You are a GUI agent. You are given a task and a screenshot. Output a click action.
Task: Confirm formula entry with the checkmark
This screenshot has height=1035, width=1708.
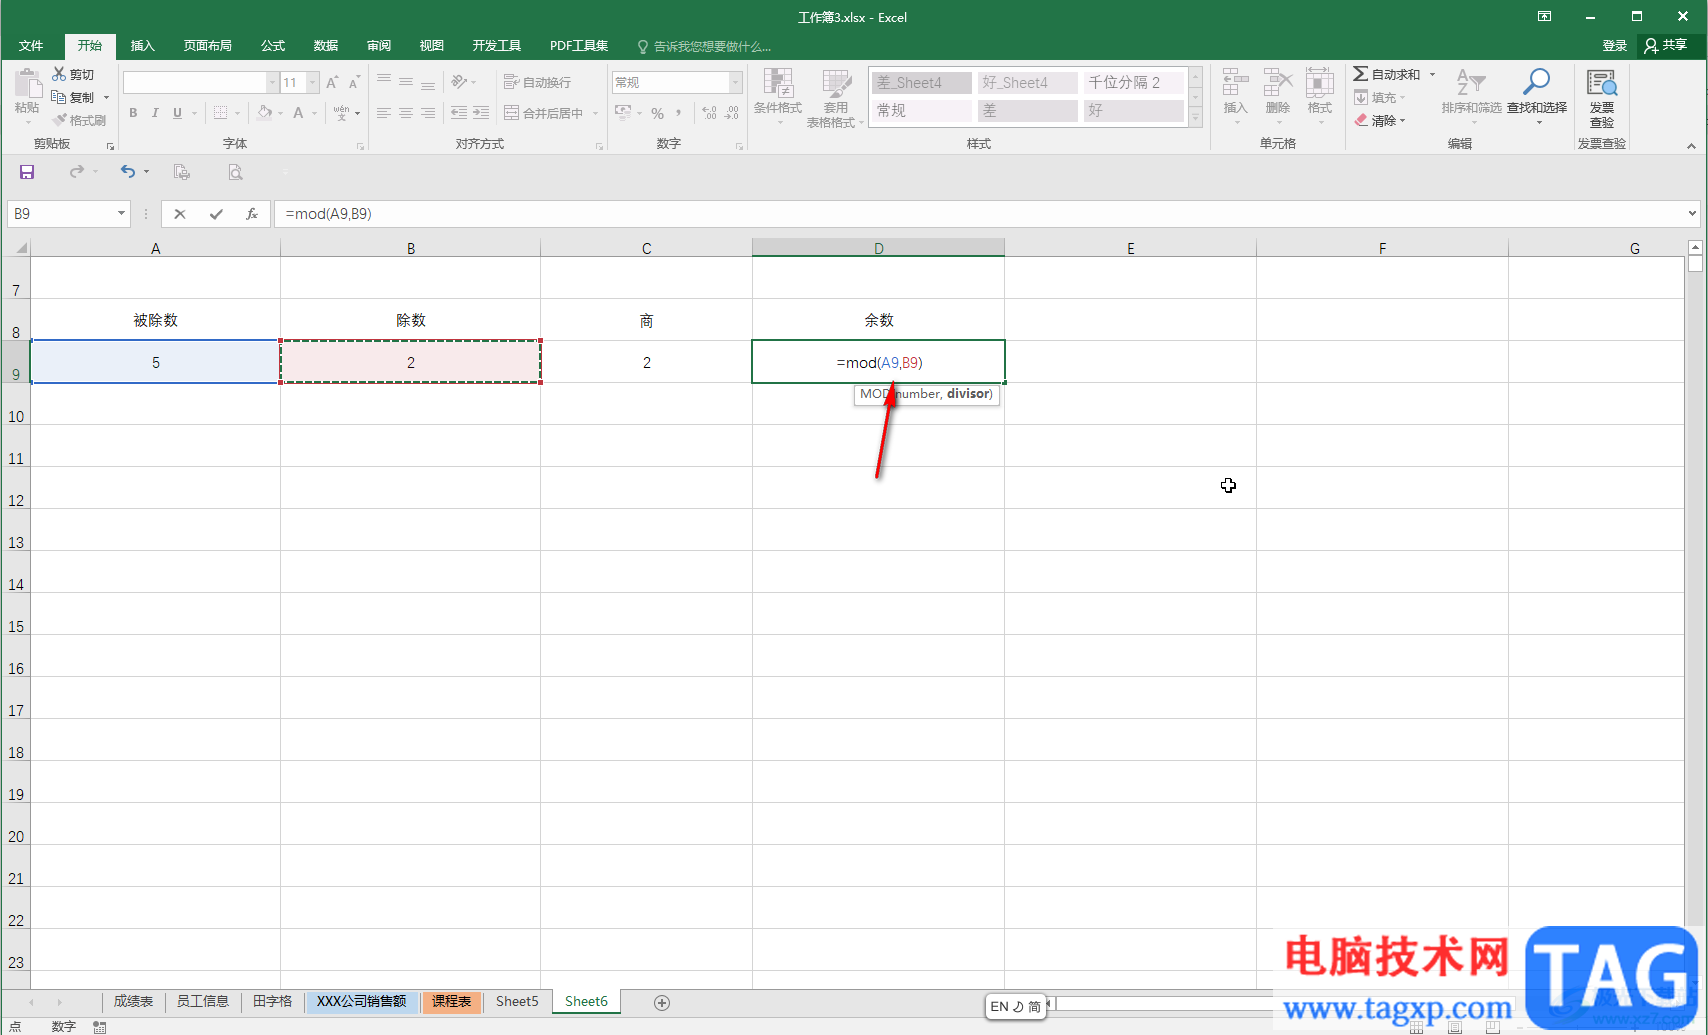coord(216,214)
